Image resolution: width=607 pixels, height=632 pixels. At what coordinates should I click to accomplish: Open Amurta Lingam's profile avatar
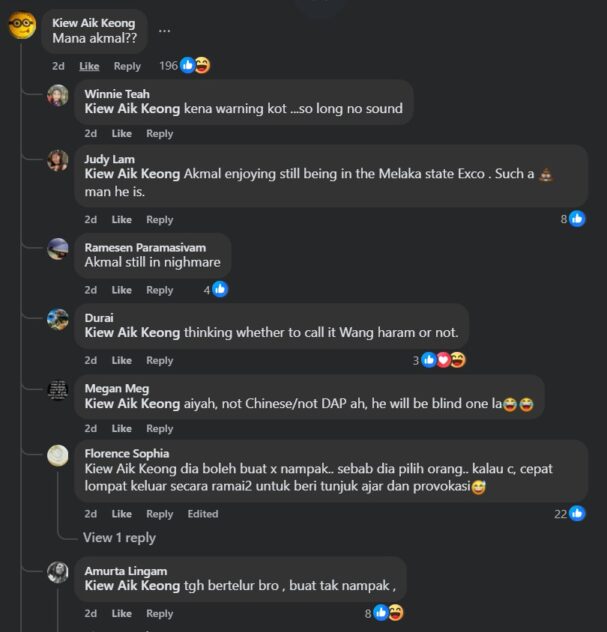tap(58, 572)
